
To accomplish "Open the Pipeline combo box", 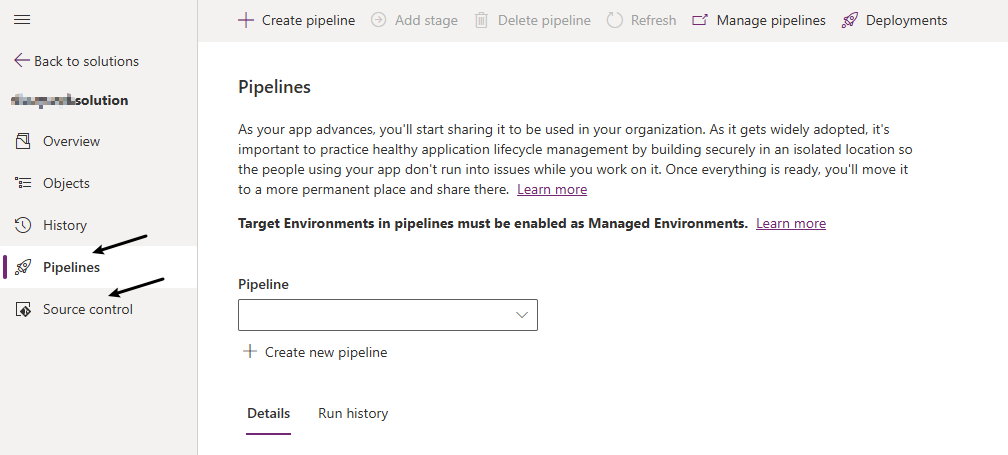I will pos(378,315).
